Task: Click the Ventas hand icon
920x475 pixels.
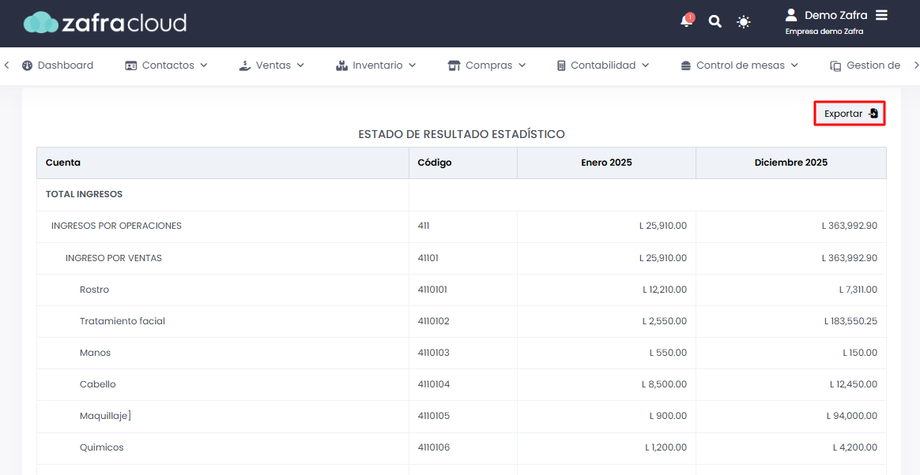Action: 245,66
